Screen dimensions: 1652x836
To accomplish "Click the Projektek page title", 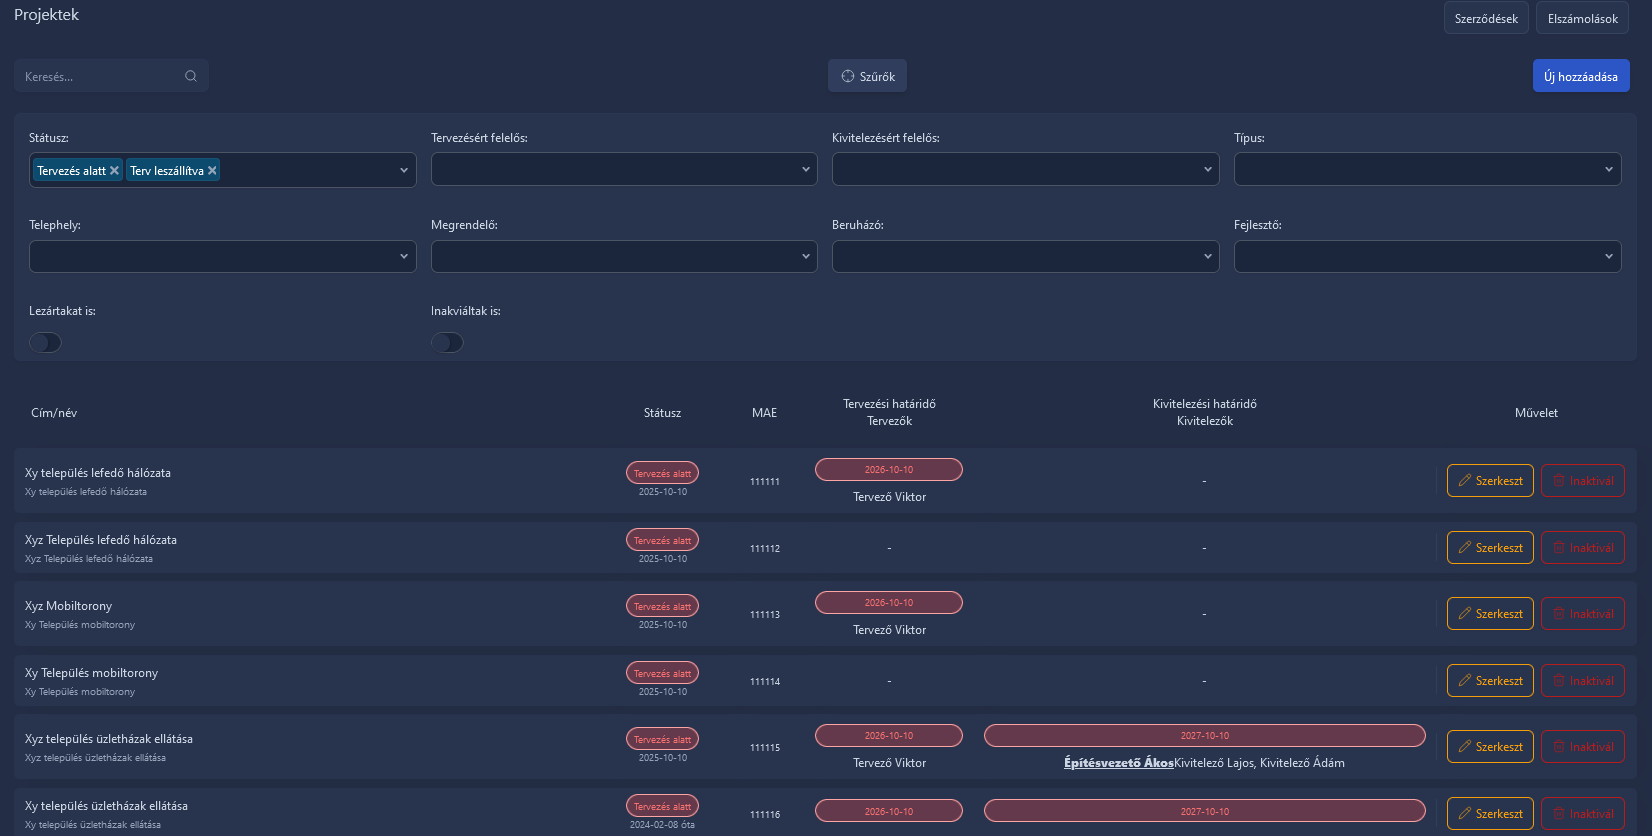I will pos(46,15).
